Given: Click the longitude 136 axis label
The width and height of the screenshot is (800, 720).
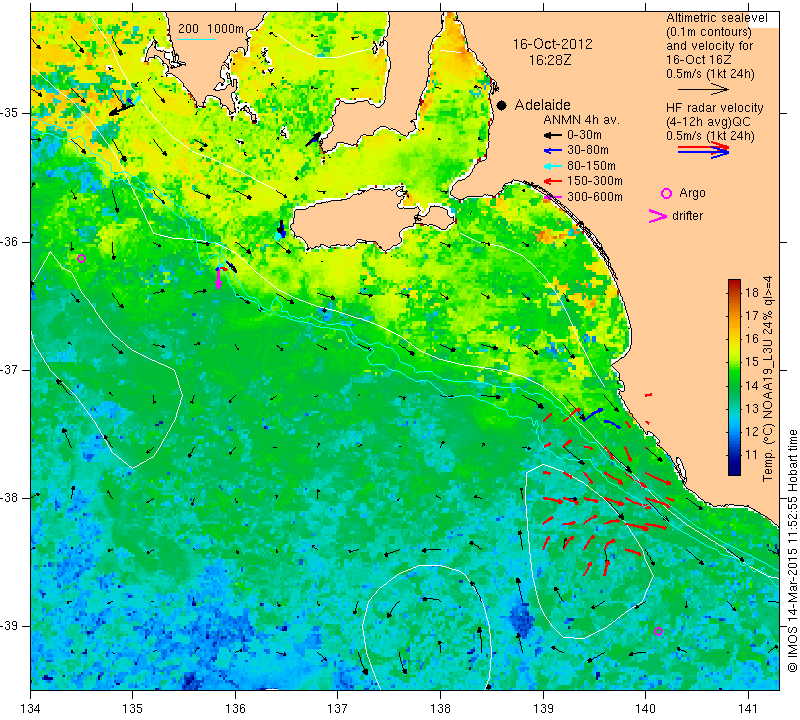Looking at the screenshot, I should [235, 708].
